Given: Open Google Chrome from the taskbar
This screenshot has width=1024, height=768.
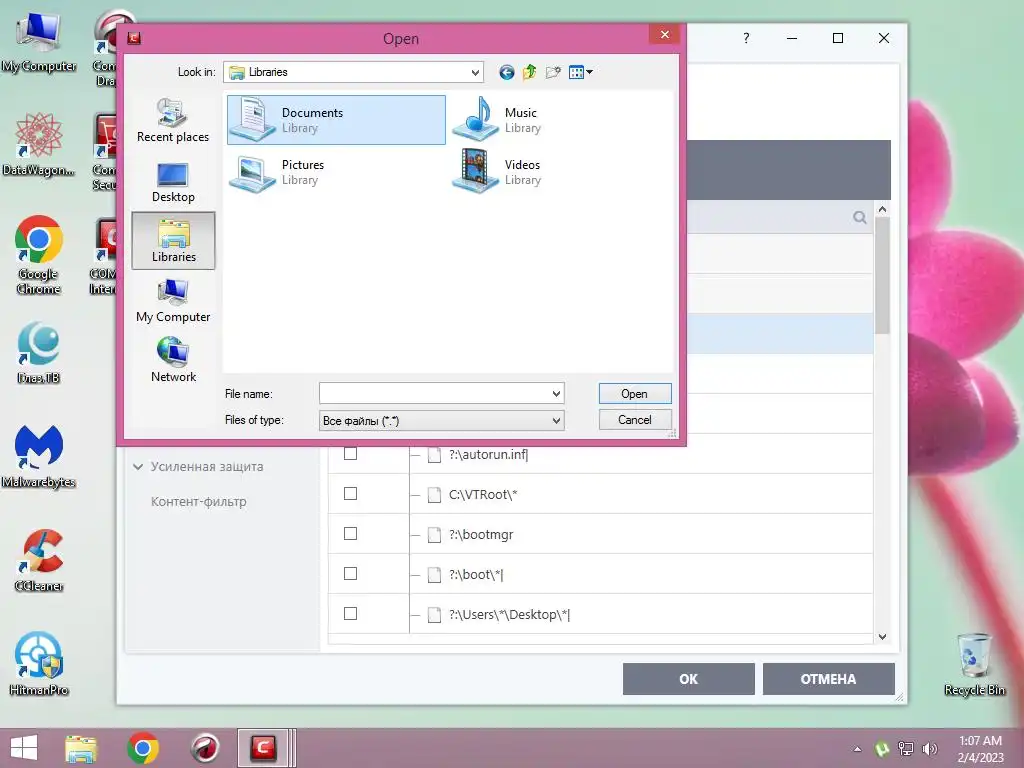Looking at the screenshot, I should tap(143, 748).
